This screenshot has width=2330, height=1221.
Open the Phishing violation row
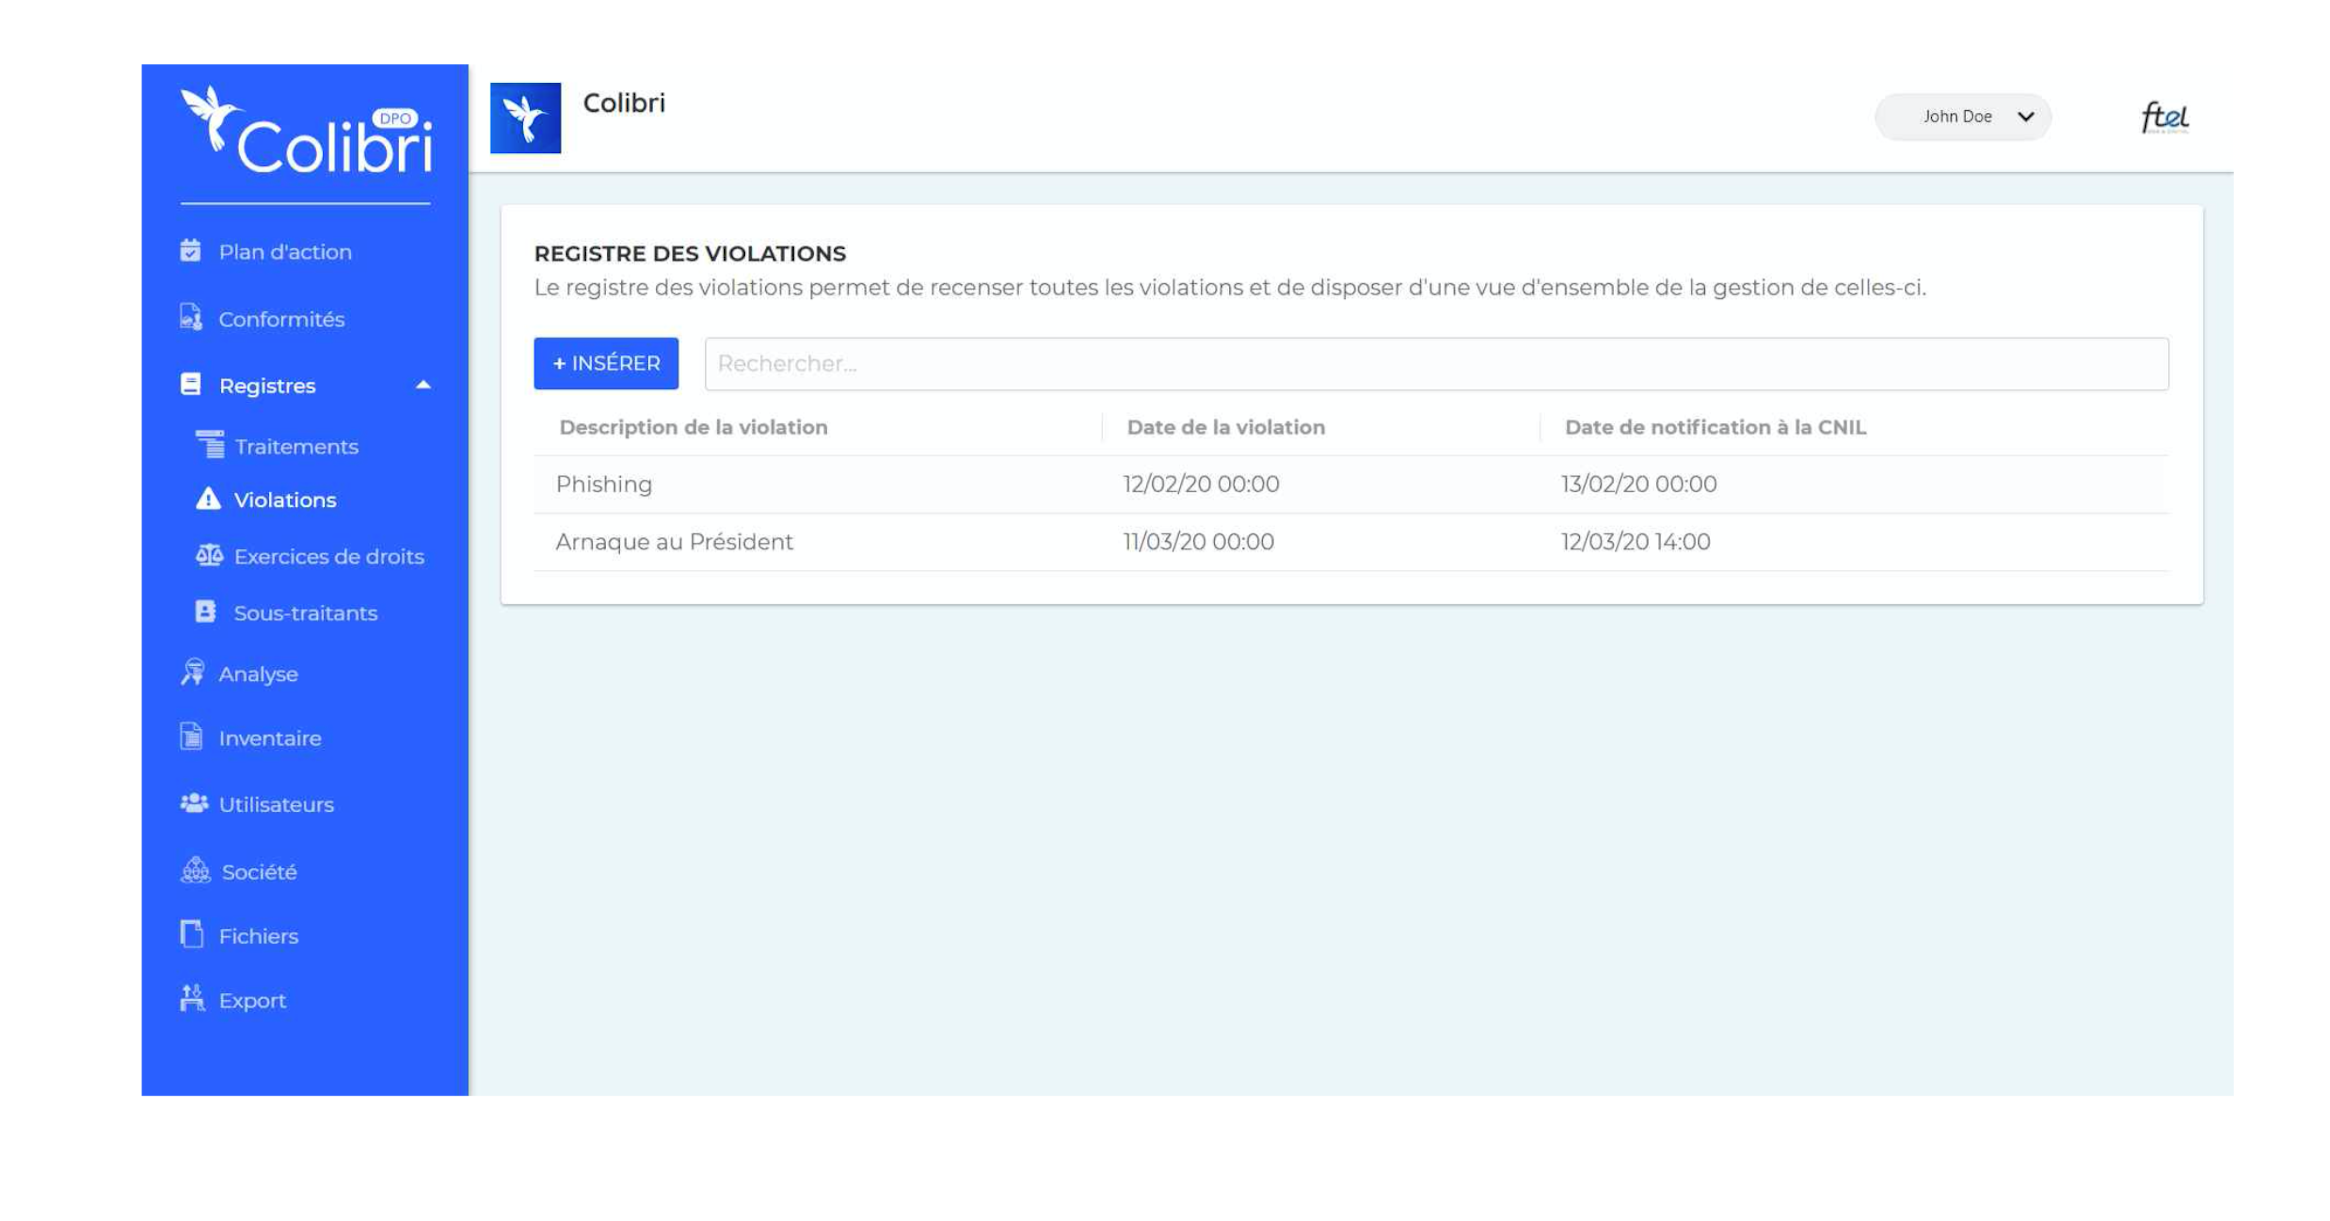point(1351,484)
